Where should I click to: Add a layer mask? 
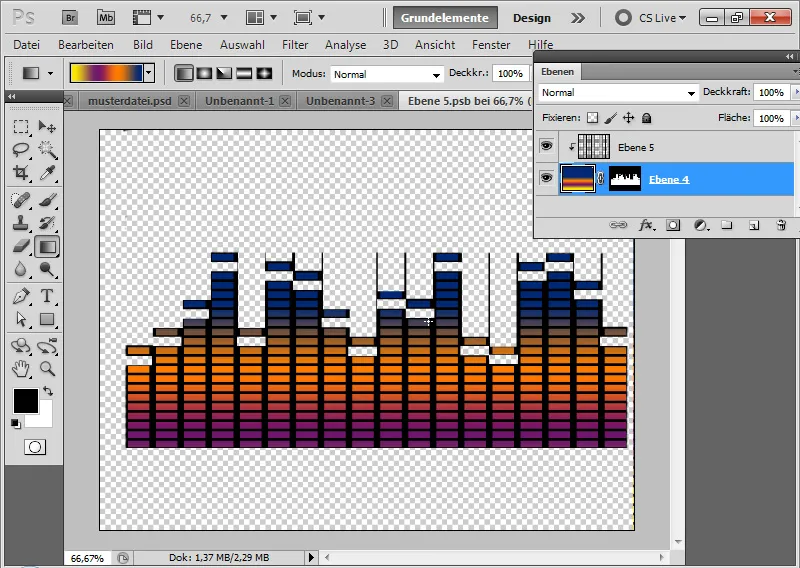(x=673, y=225)
